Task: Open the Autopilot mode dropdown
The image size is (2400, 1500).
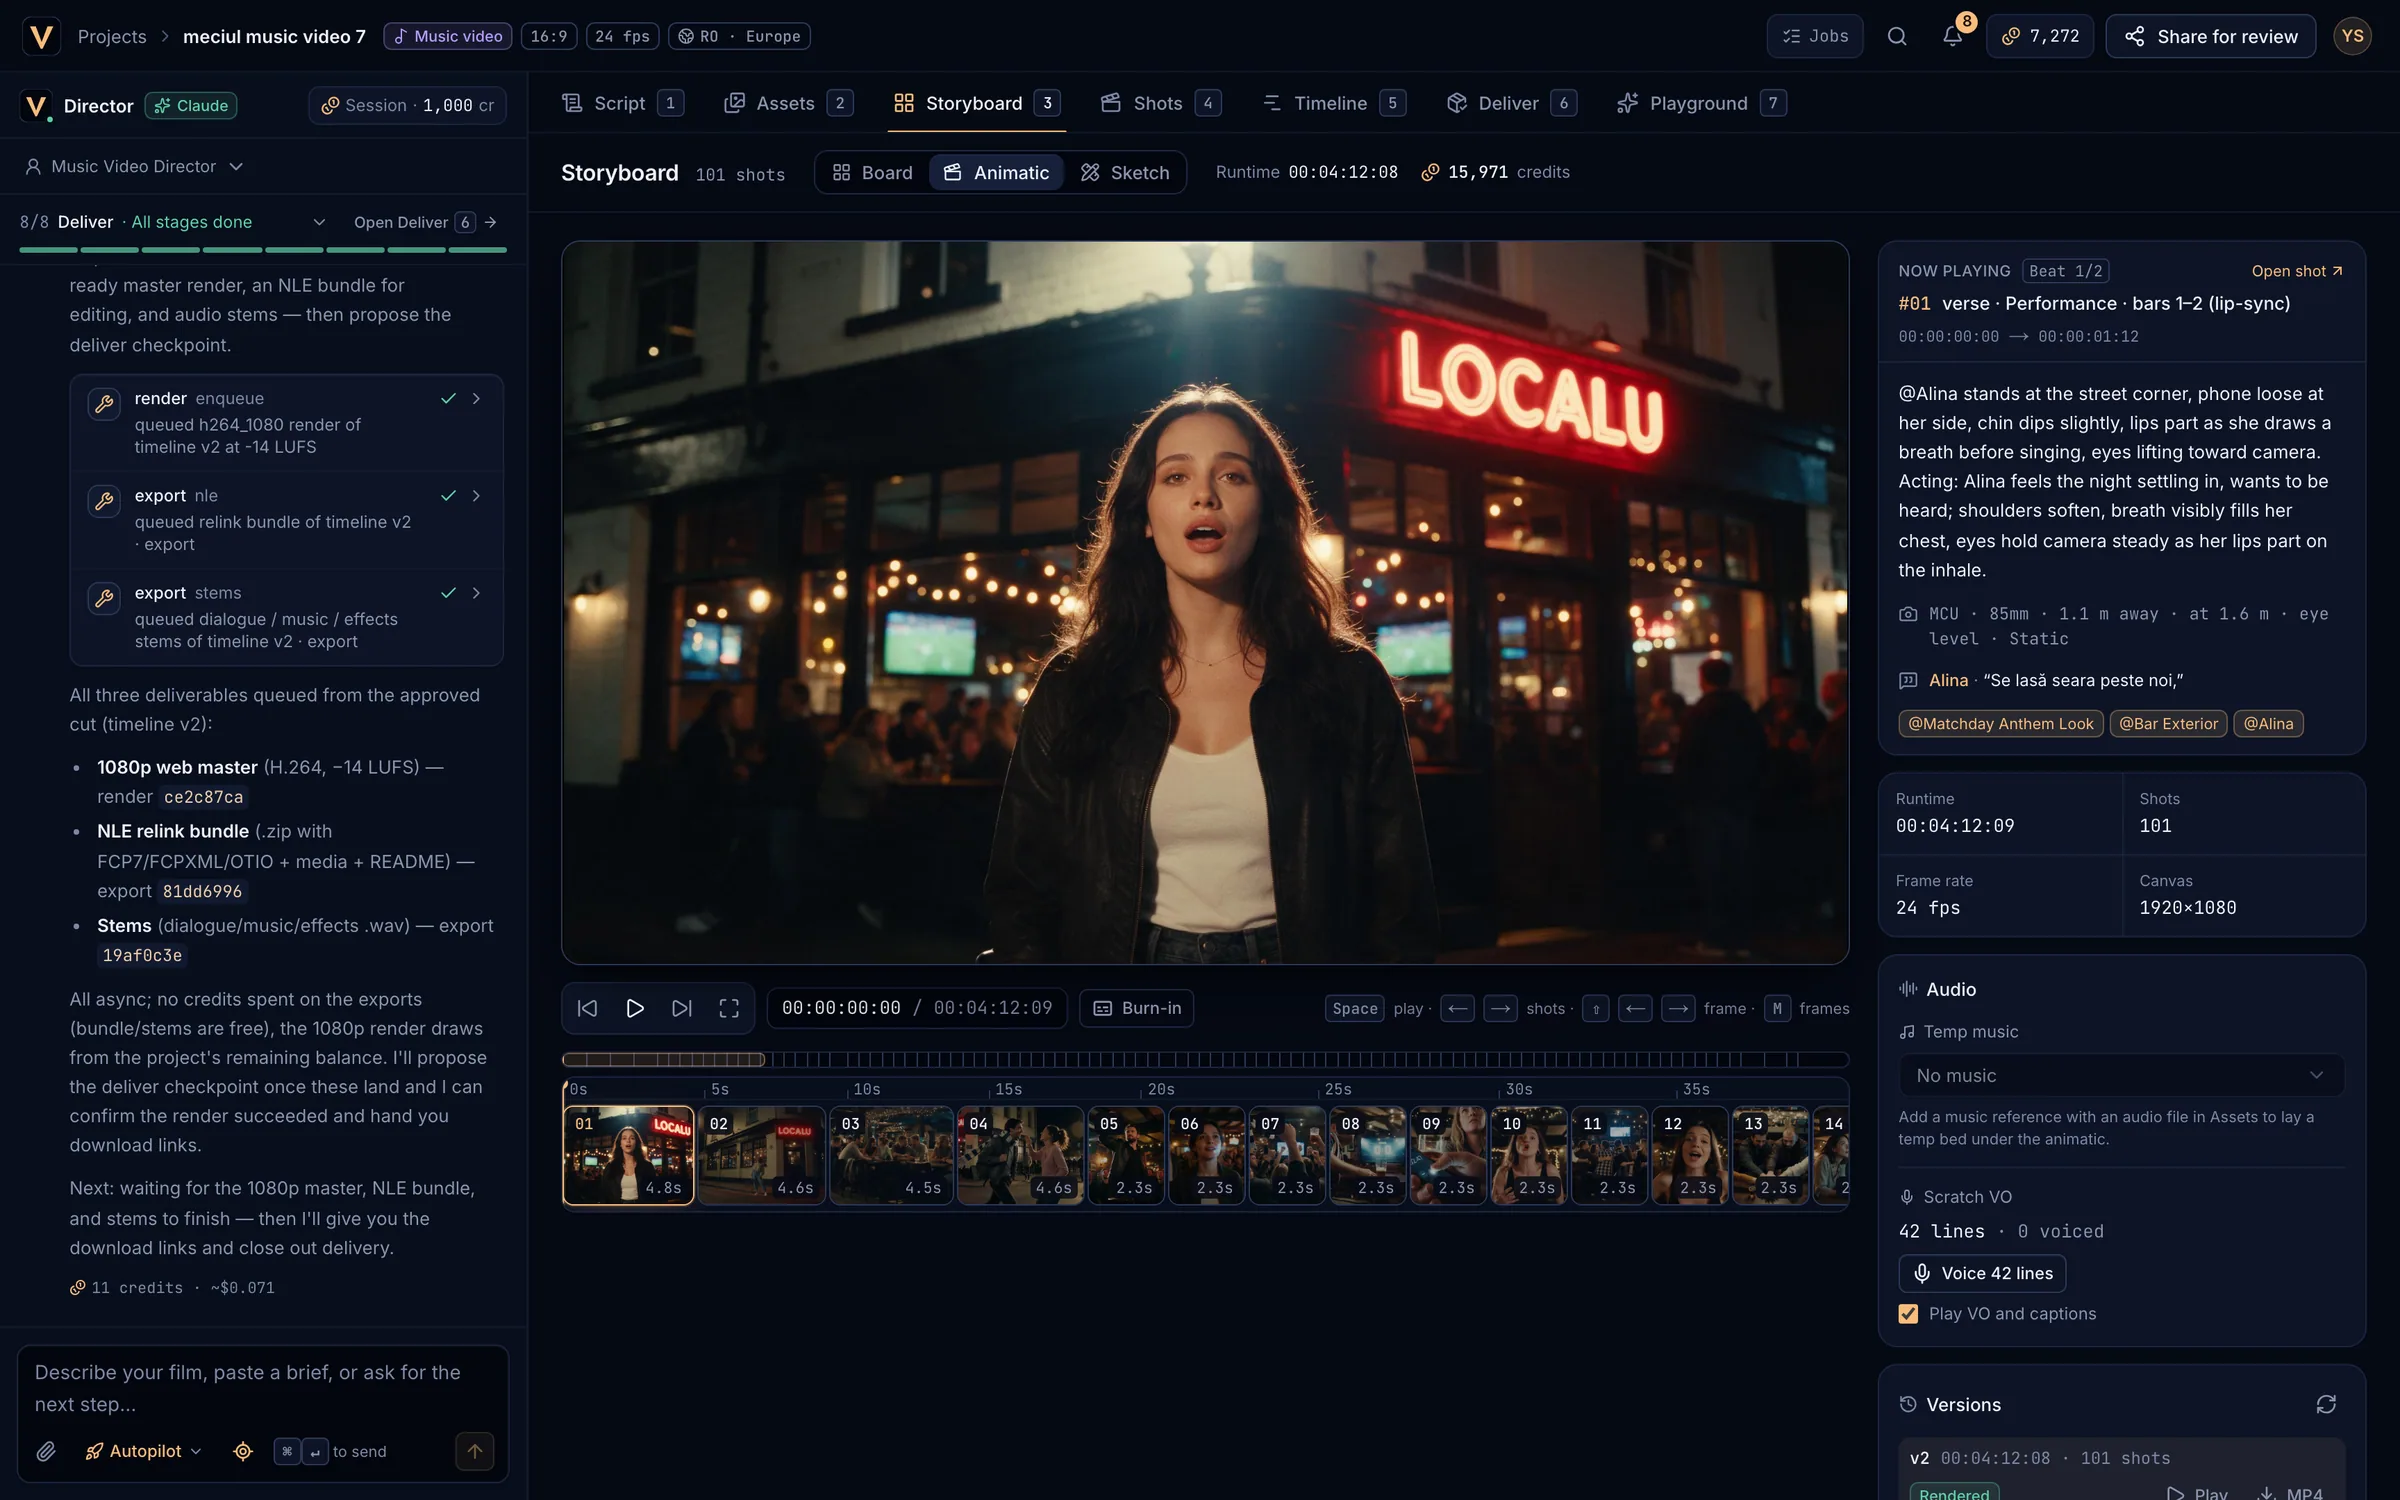Action: [x=144, y=1451]
